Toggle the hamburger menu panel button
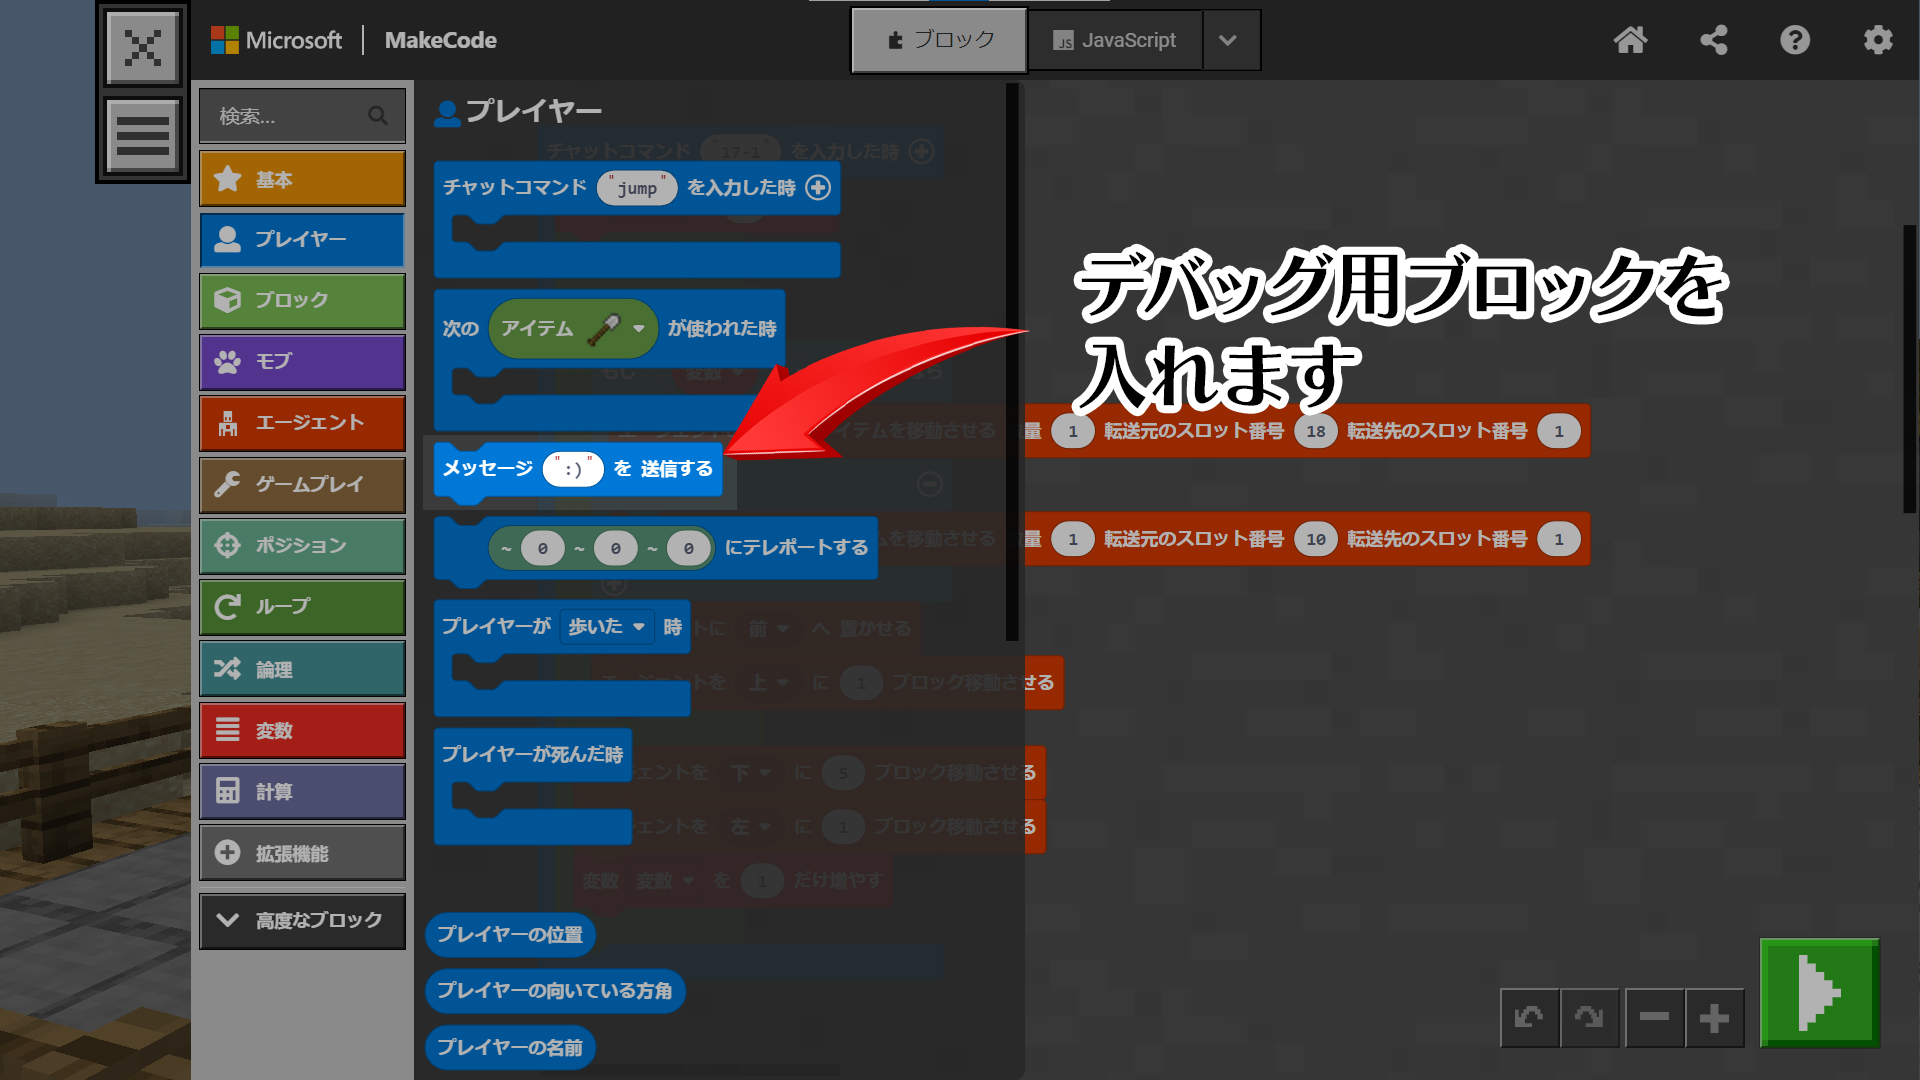Screen dimensions: 1920x1080 tap(143, 135)
